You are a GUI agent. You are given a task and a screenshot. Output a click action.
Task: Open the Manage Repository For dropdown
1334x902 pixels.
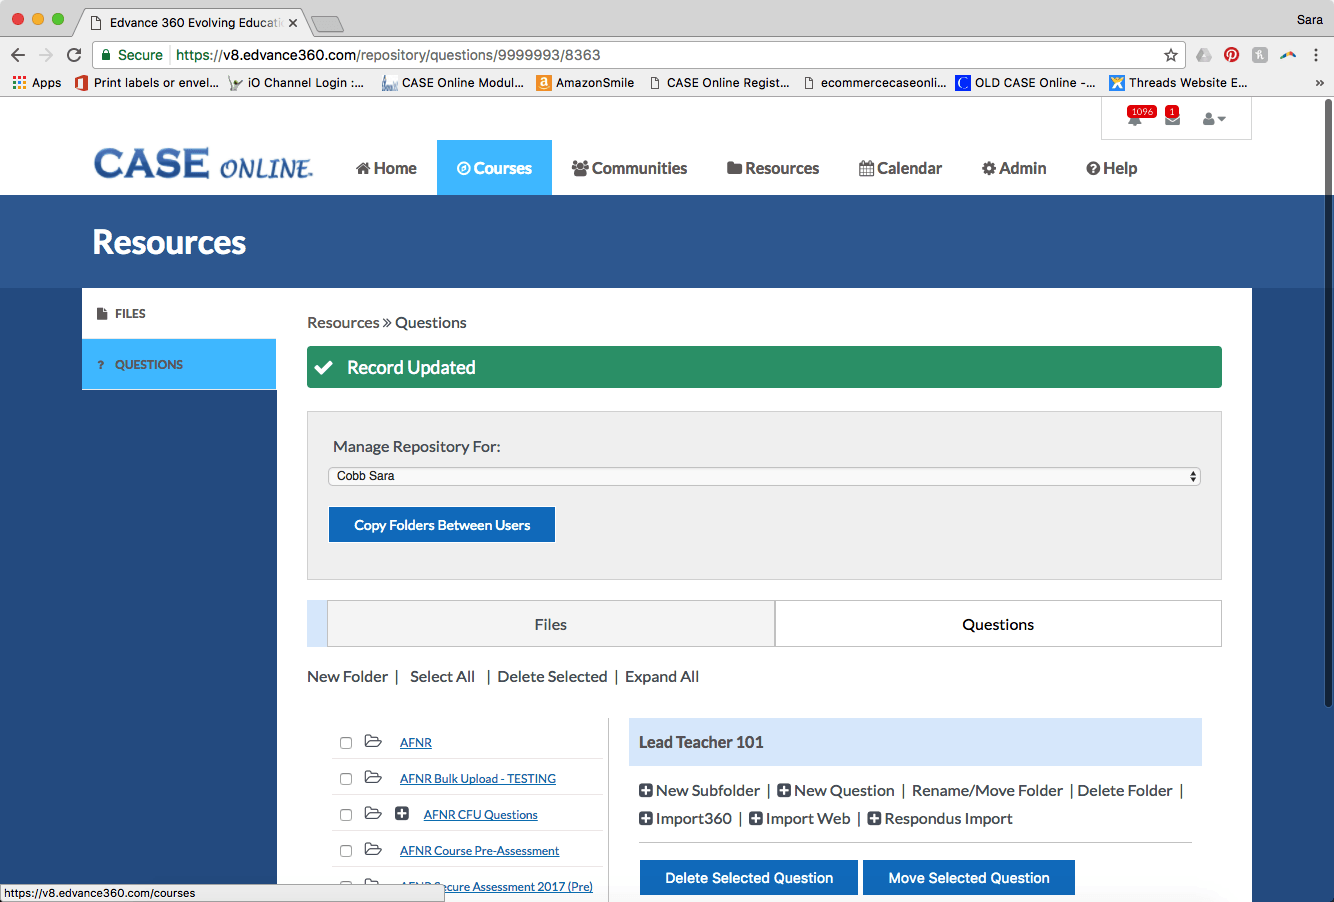pyautogui.click(x=764, y=476)
